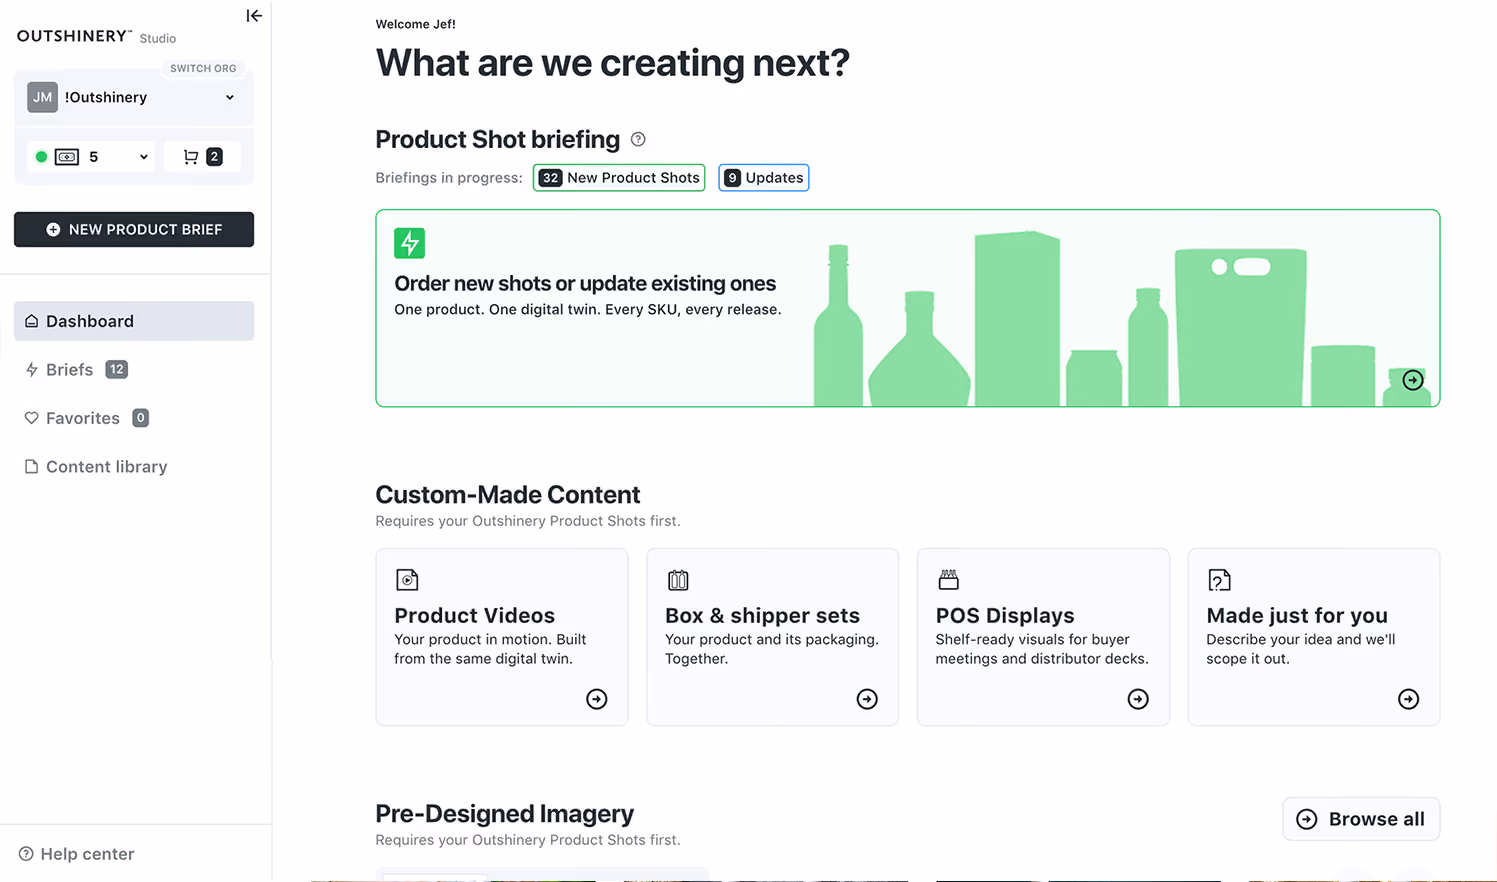Open Favorites in the sidebar
Image resolution: width=1497 pixels, height=882 pixels.
[86, 418]
